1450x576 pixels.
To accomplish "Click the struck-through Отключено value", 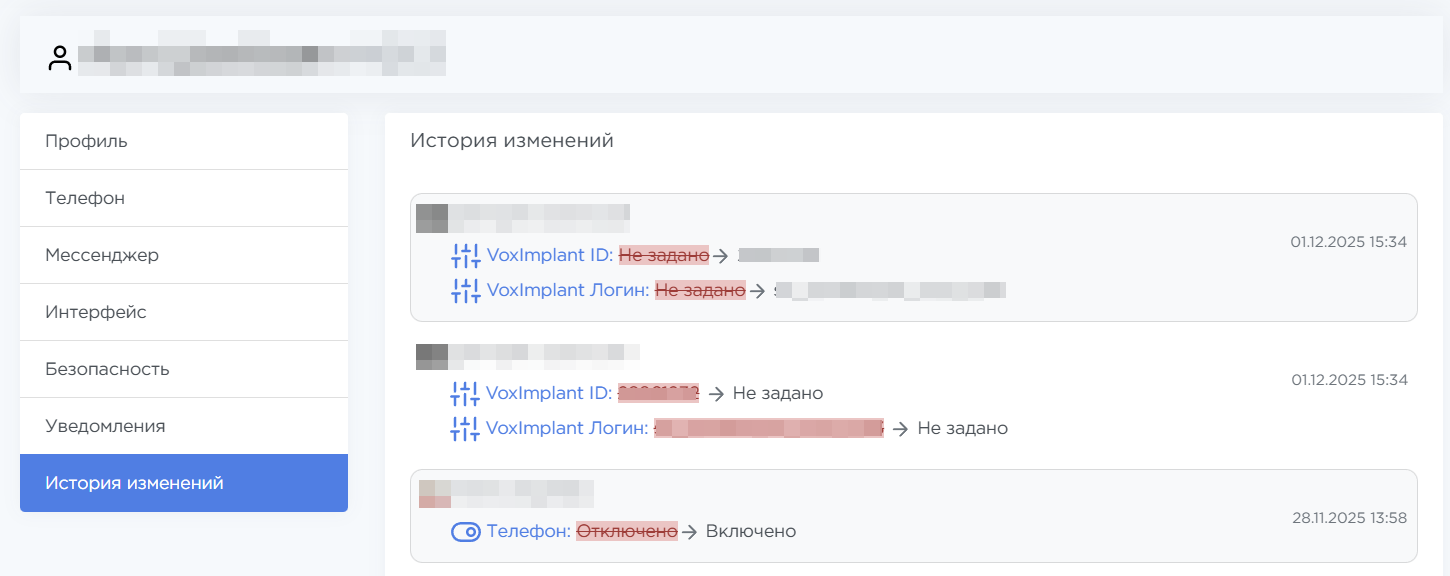I will pos(627,531).
